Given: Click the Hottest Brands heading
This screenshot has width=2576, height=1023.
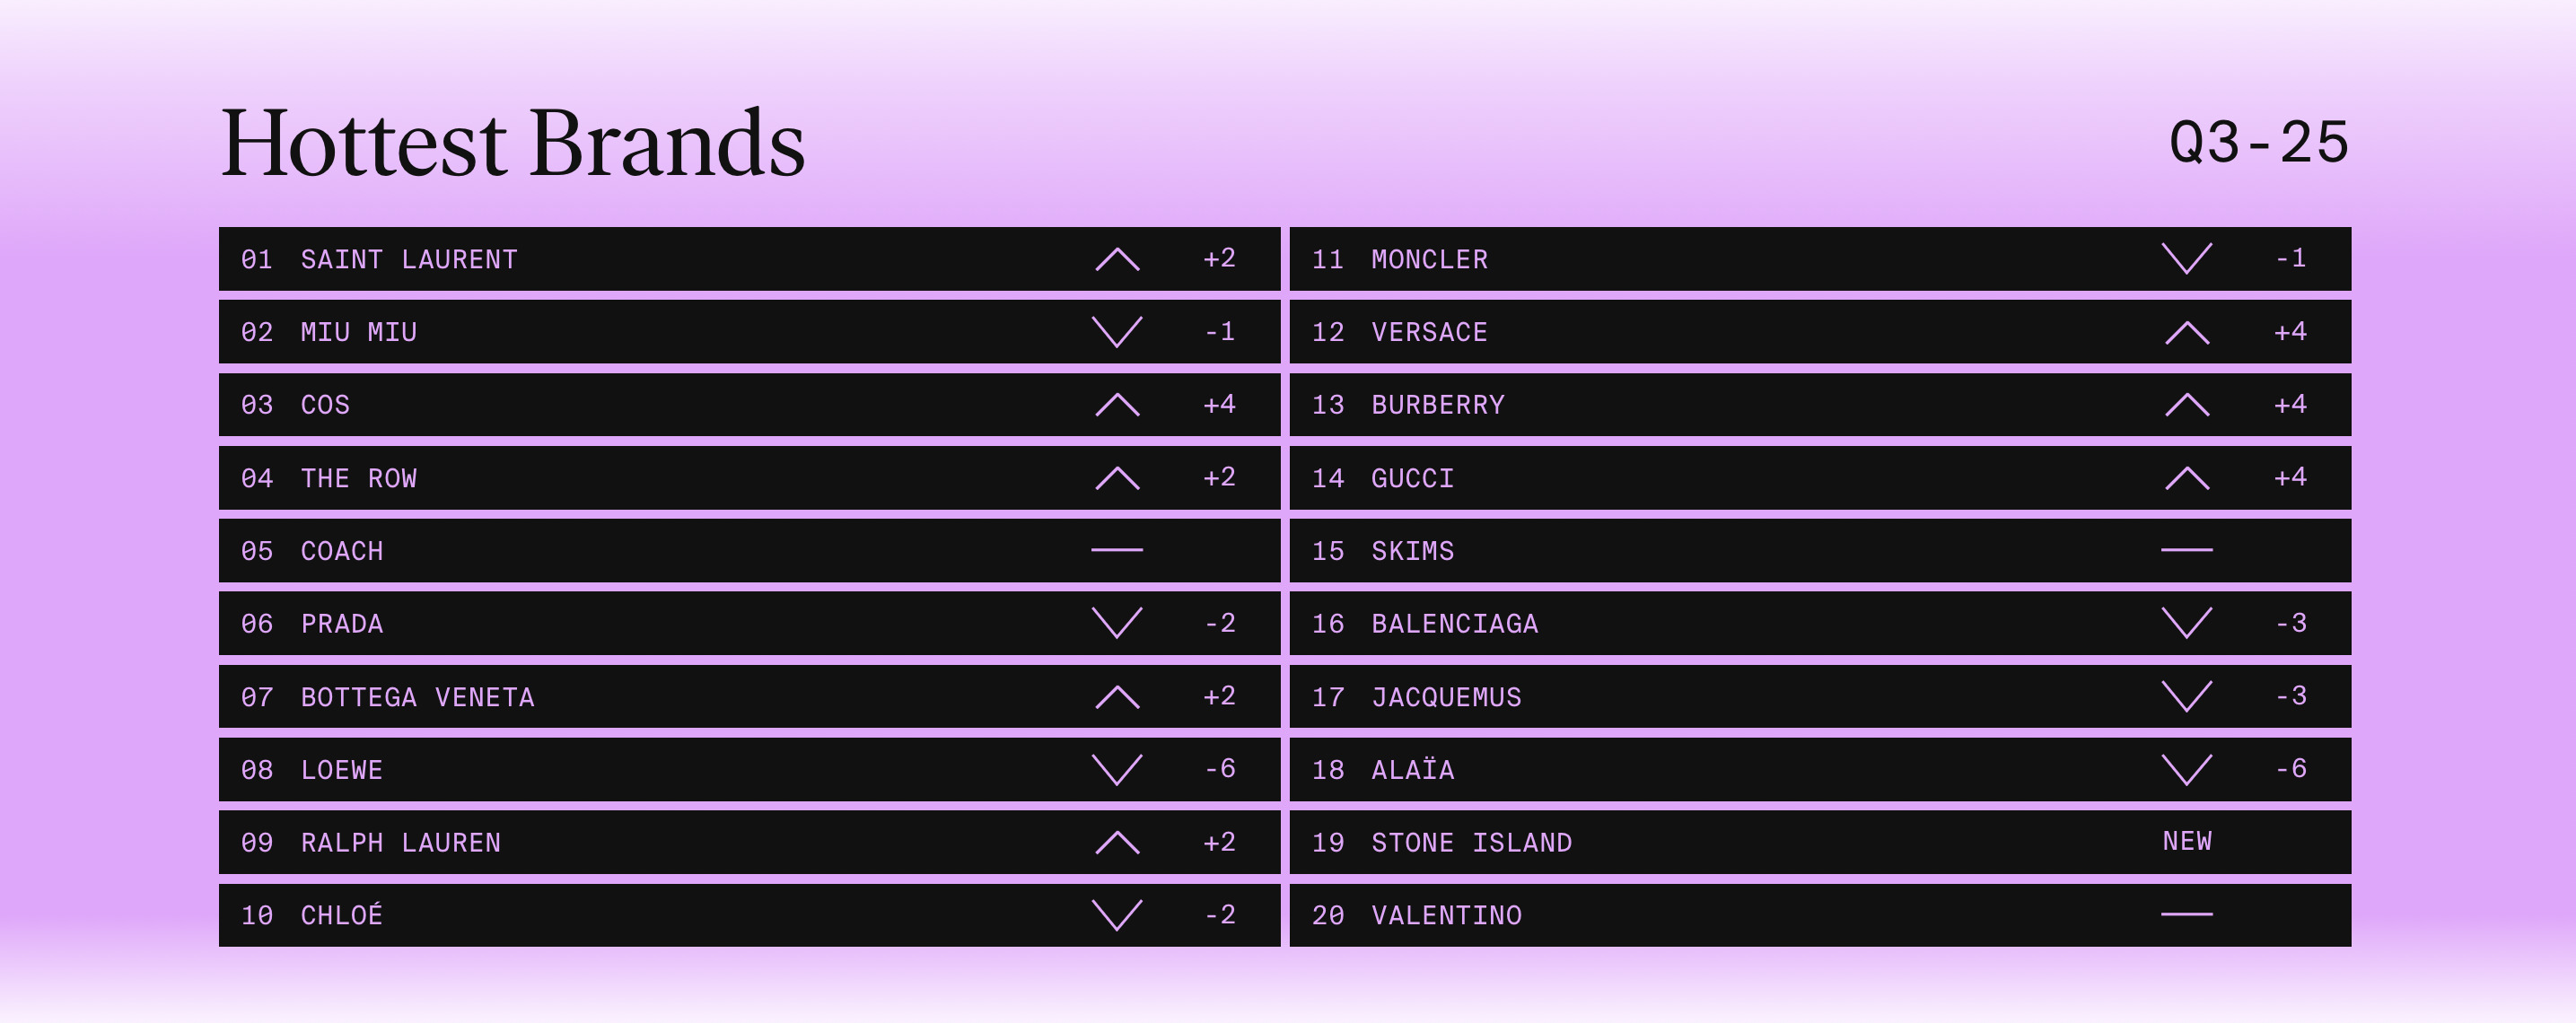Looking at the screenshot, I should point(512,143).
